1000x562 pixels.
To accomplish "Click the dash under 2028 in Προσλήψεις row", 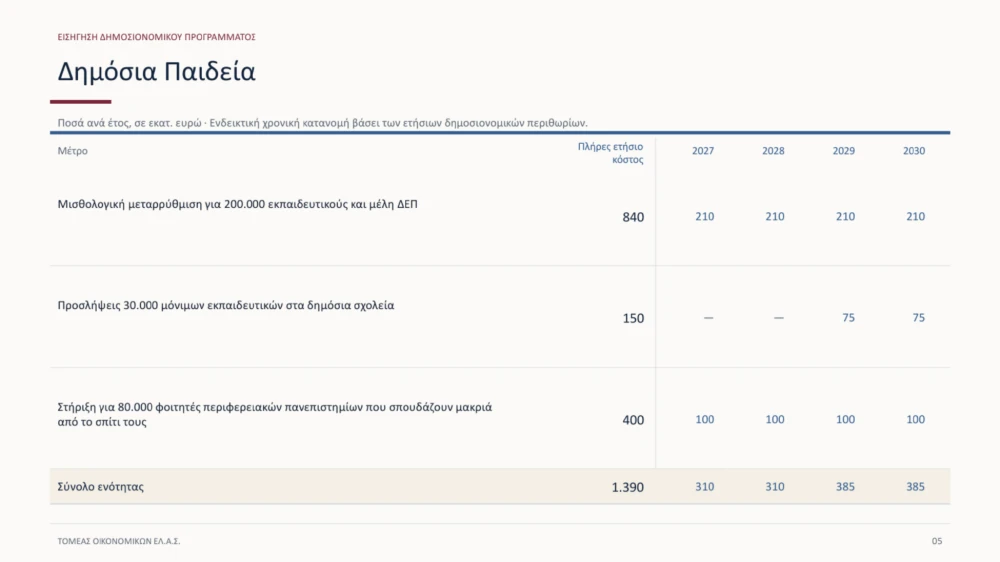I will tap(779, 318).
